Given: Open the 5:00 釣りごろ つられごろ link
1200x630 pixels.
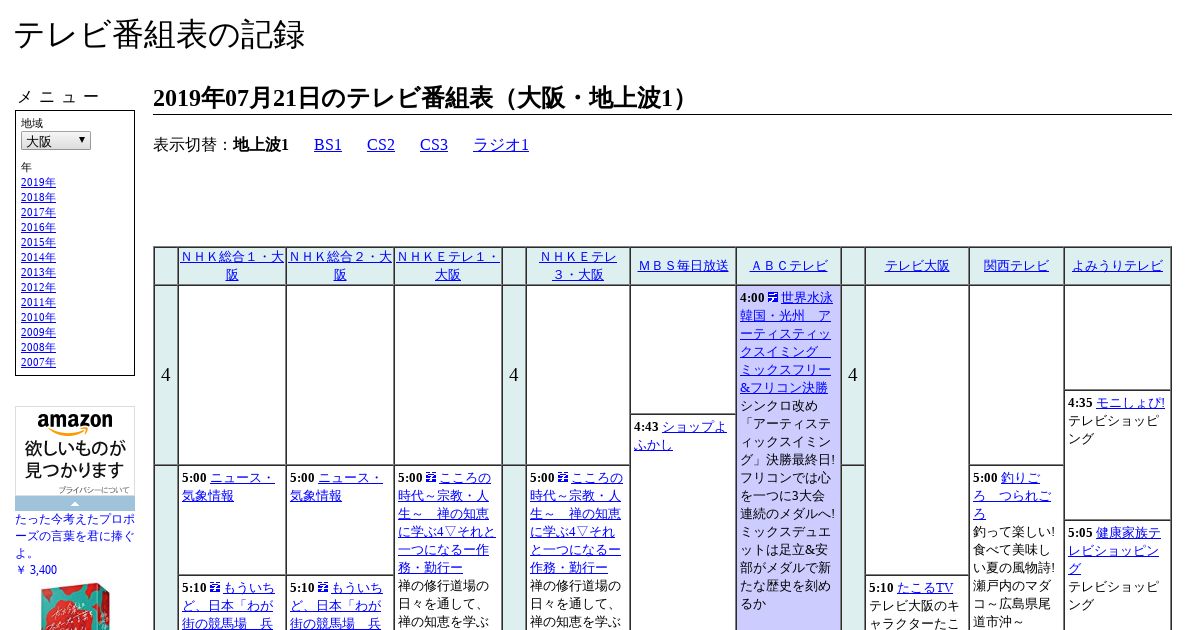Looking at the screenshot, I should tap(1012, 496).
